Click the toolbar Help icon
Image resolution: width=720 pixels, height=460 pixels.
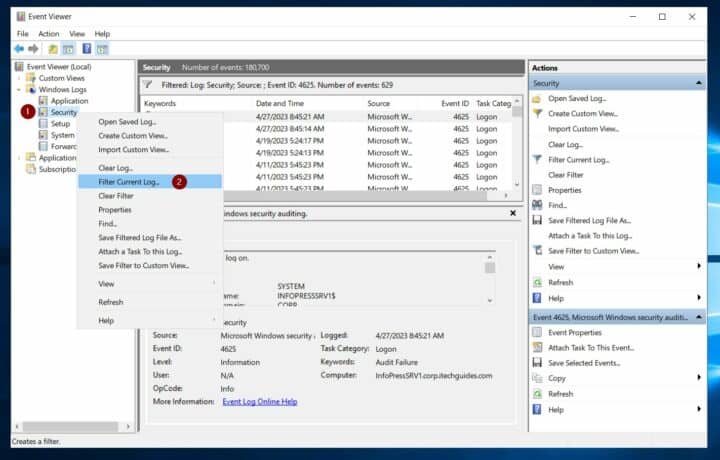pos(87,48)
